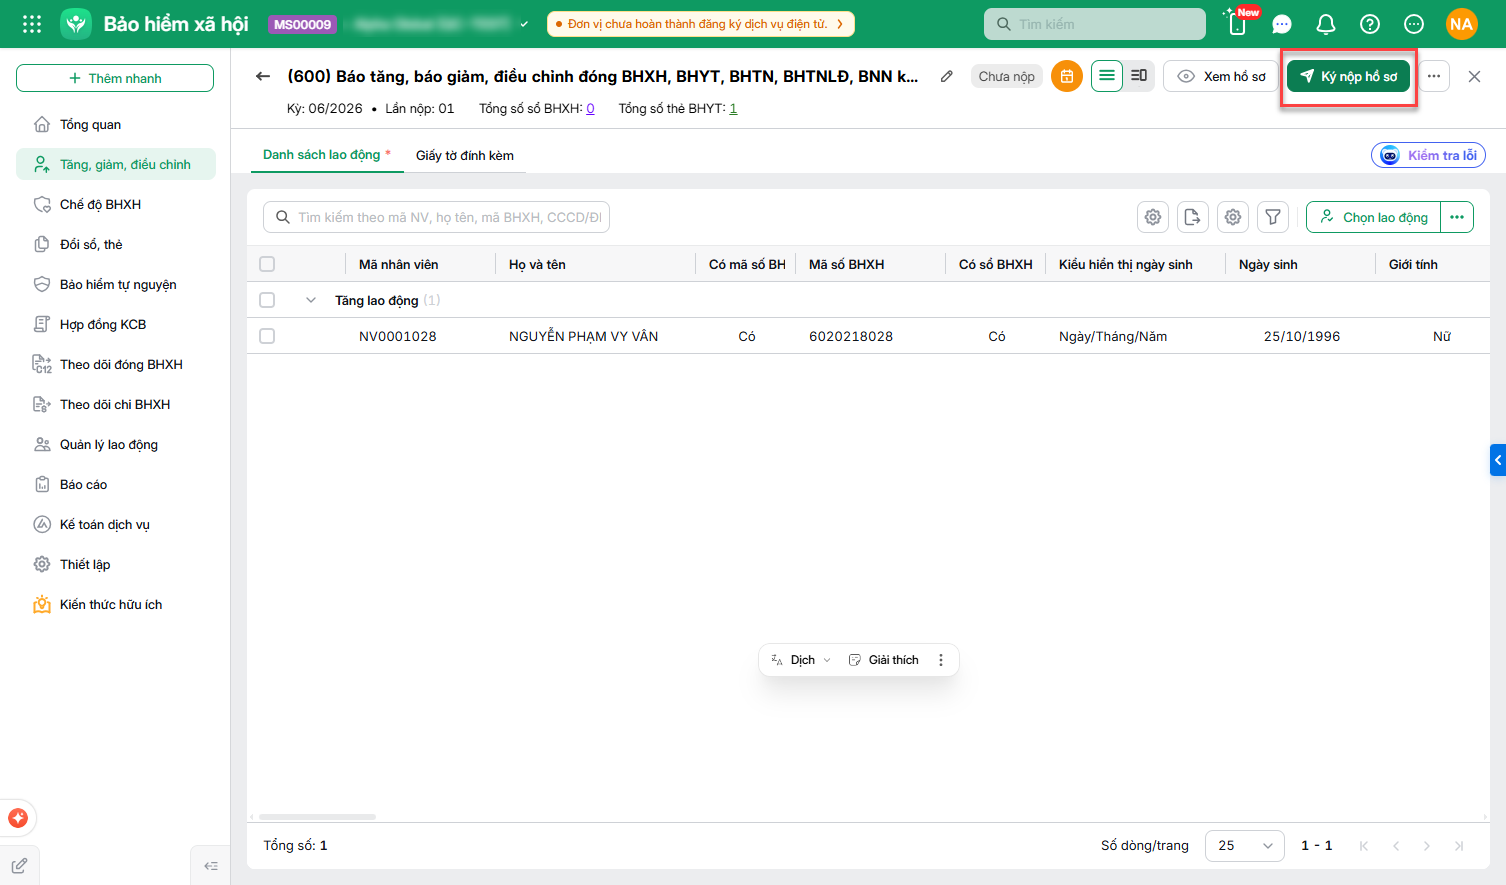1506x885 pixels.
Task: Open Thiết lập settings menu
Action: point(115,564)
